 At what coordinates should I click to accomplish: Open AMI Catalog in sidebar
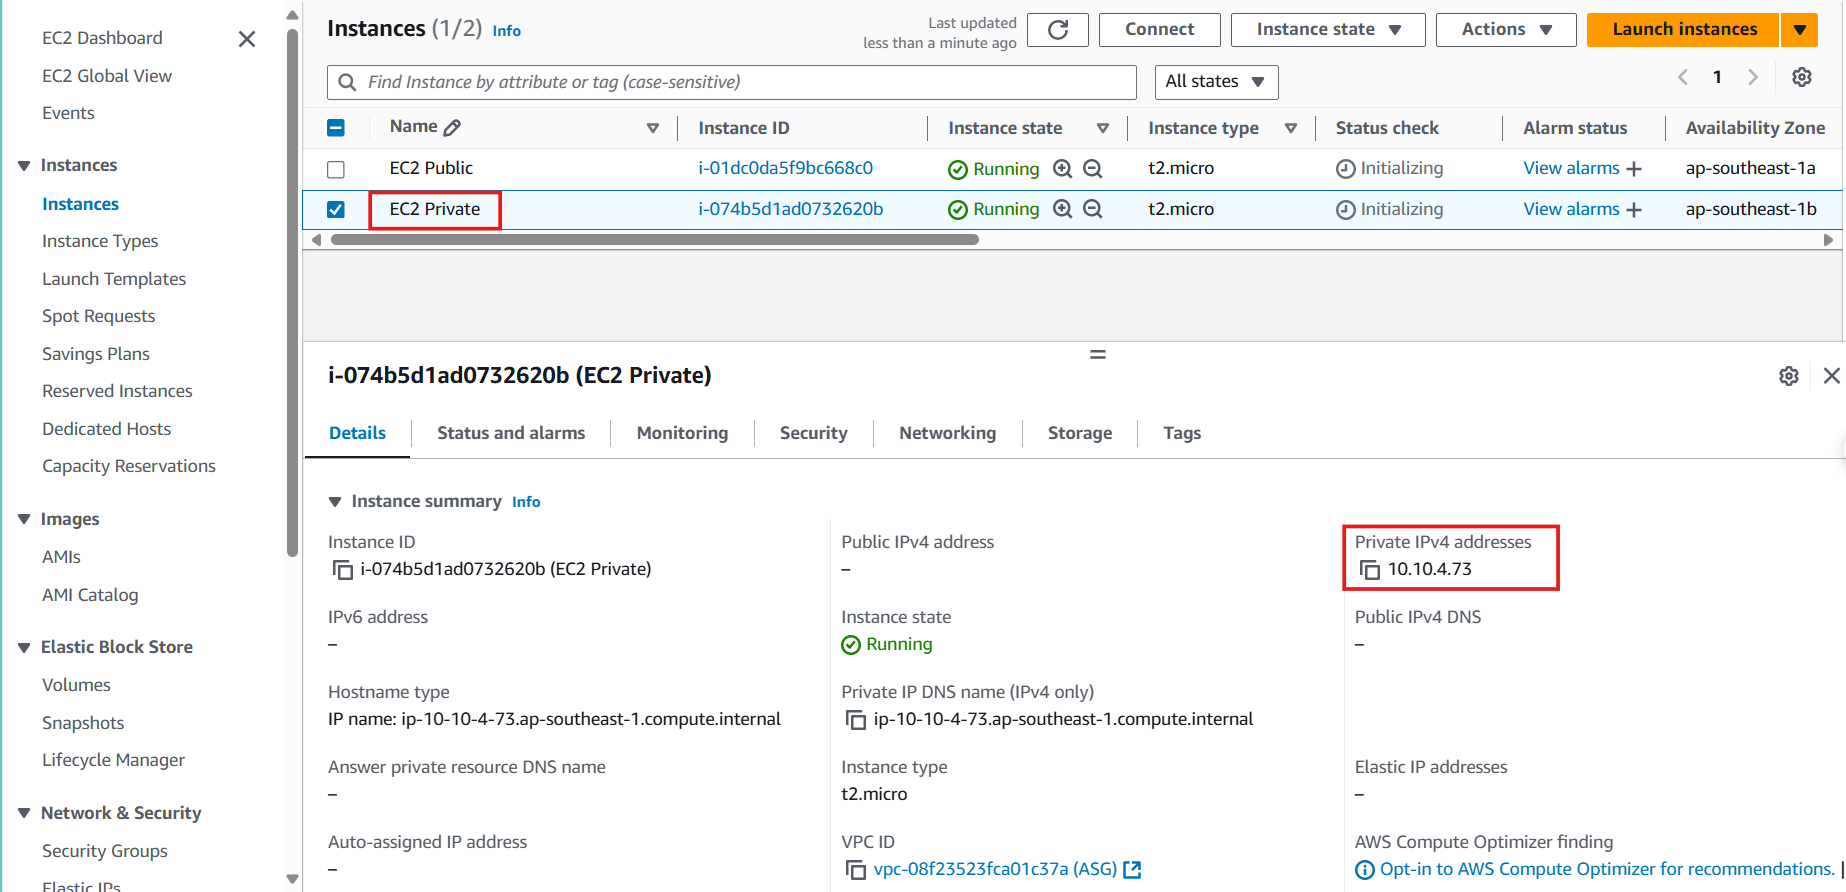[x=90, y=596]
